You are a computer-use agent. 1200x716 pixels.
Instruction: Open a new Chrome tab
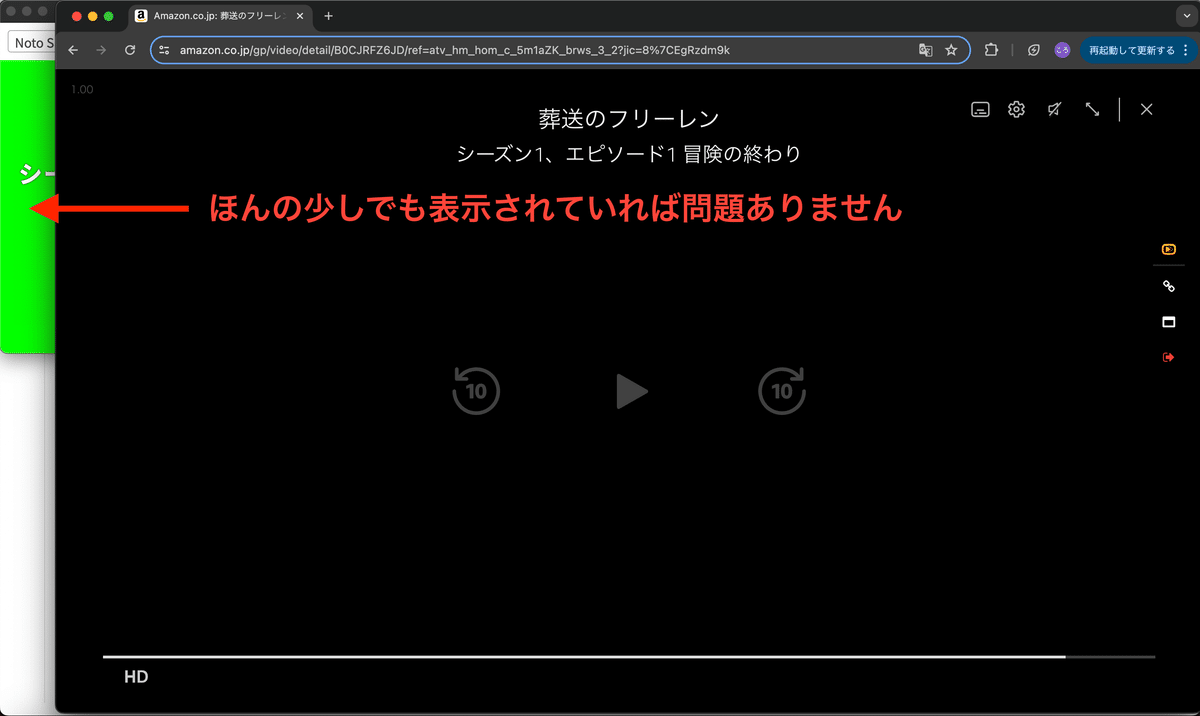[x=328, y=16]
